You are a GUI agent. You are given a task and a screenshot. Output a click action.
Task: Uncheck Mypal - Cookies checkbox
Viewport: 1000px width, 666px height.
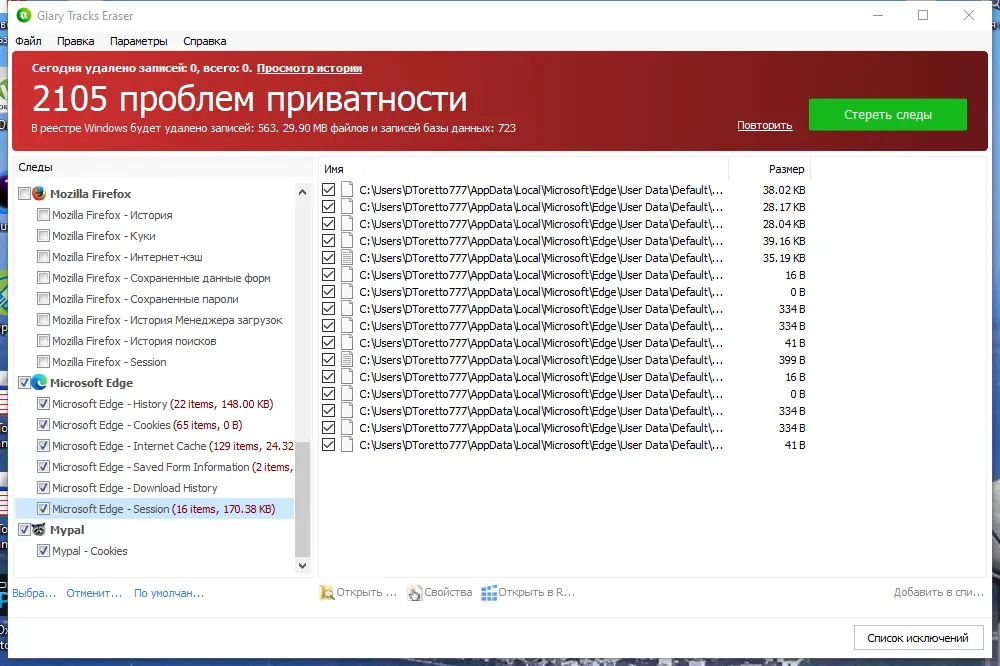[x=43, y=551]
